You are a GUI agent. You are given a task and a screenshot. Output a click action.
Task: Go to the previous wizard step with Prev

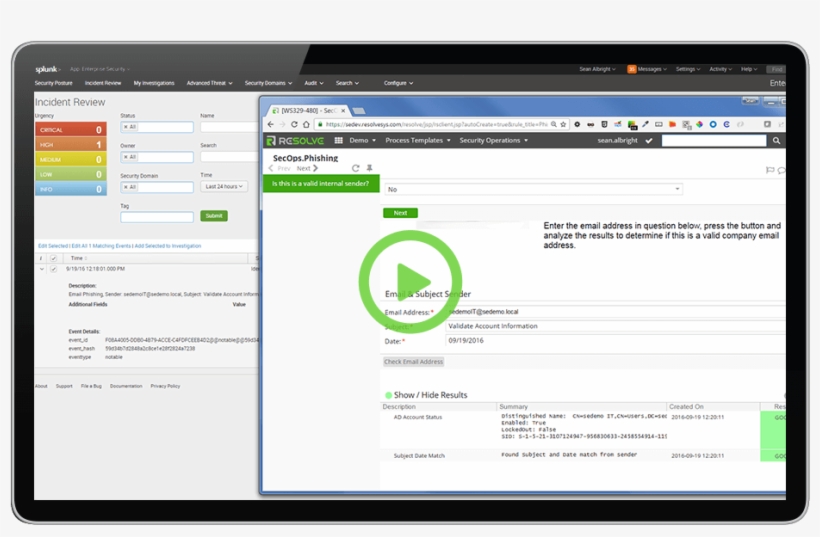coord(279,168)
